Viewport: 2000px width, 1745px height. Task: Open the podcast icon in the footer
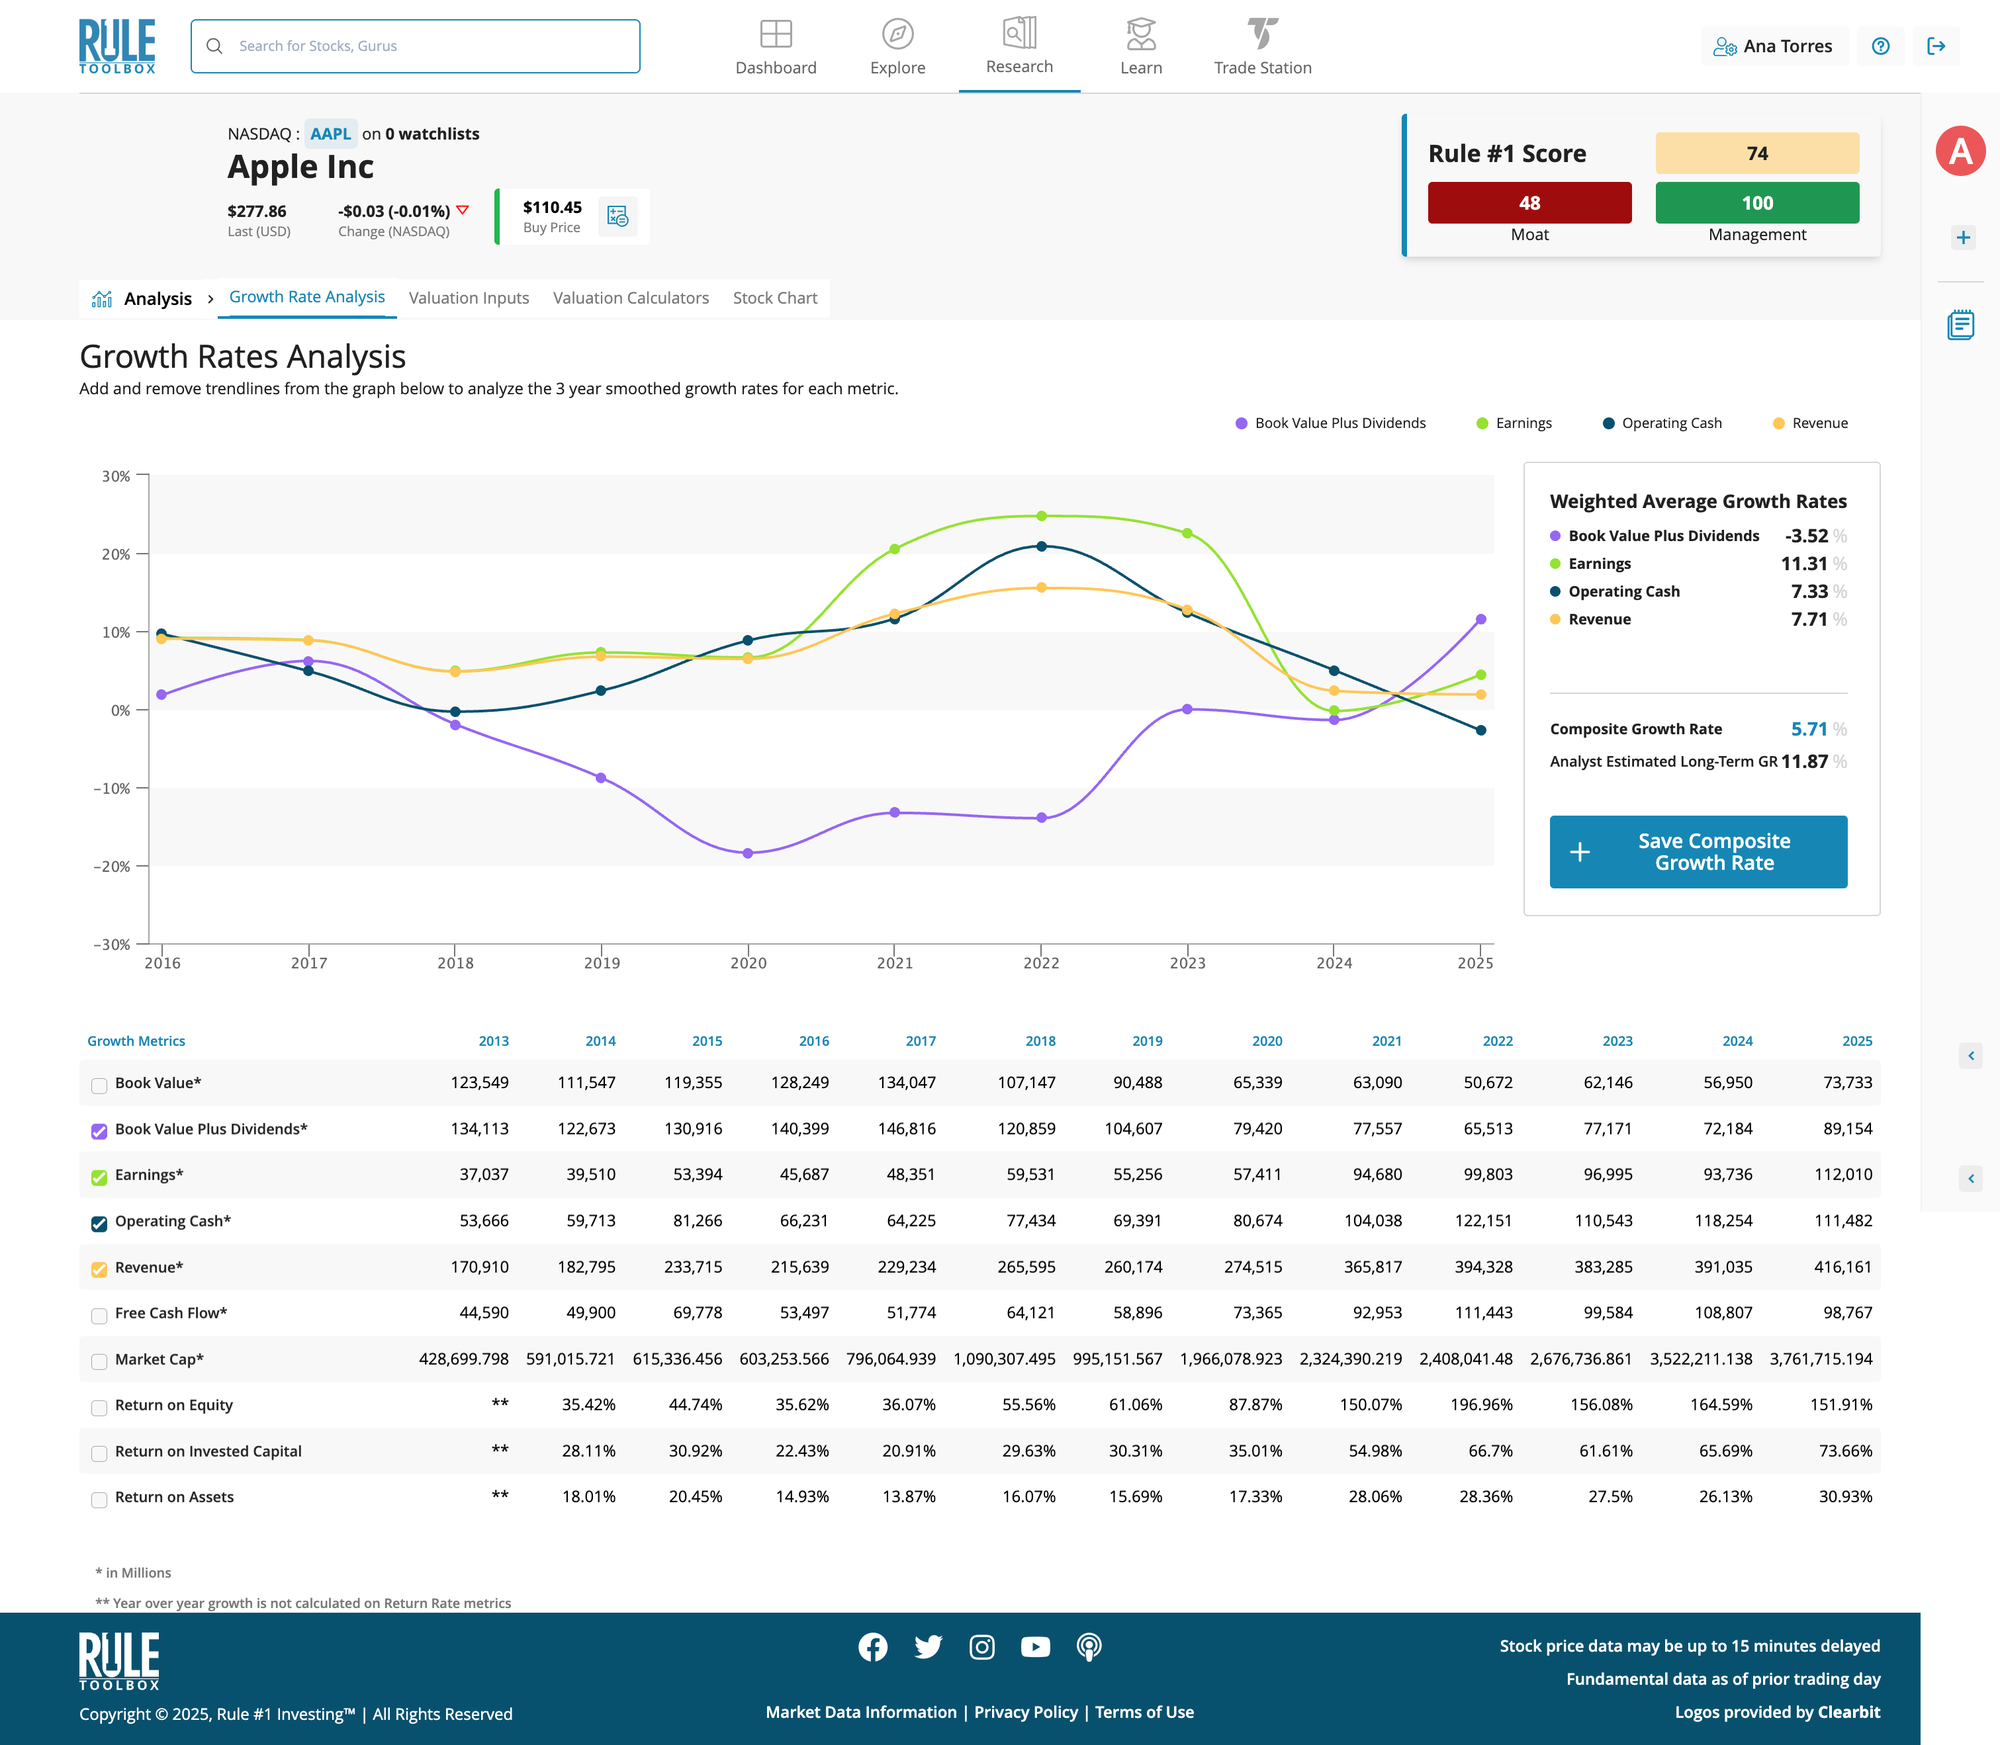pos(1089,1647)
